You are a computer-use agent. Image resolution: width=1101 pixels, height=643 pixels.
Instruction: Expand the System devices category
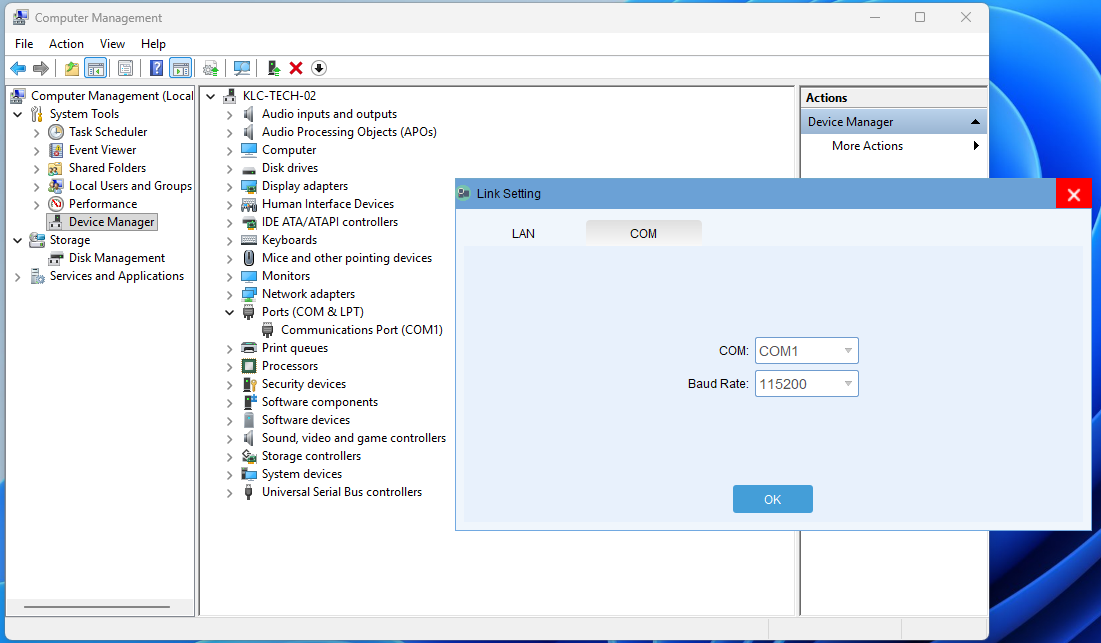coord(230,475)
